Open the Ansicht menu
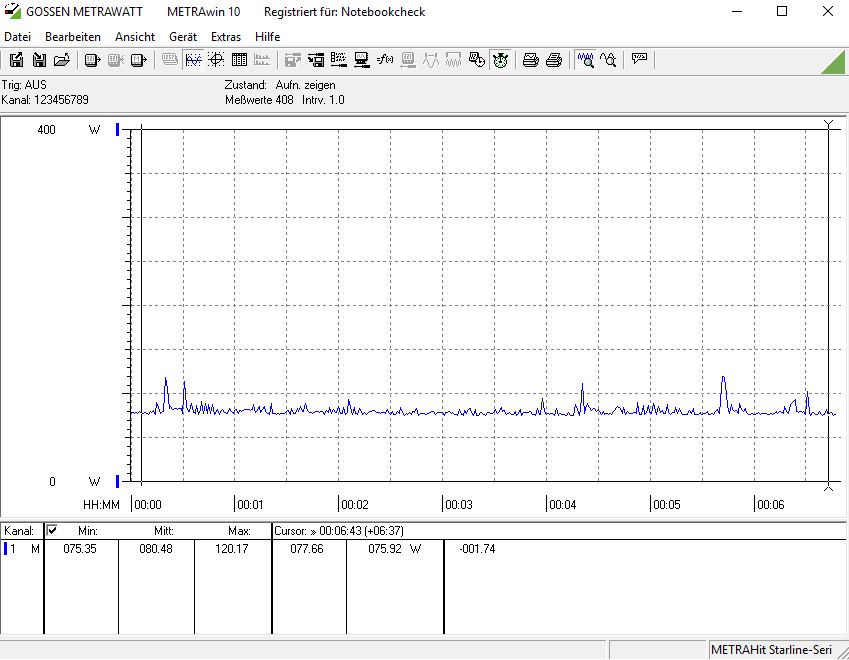This screenshot has height=660, width=849. point(135,37)
